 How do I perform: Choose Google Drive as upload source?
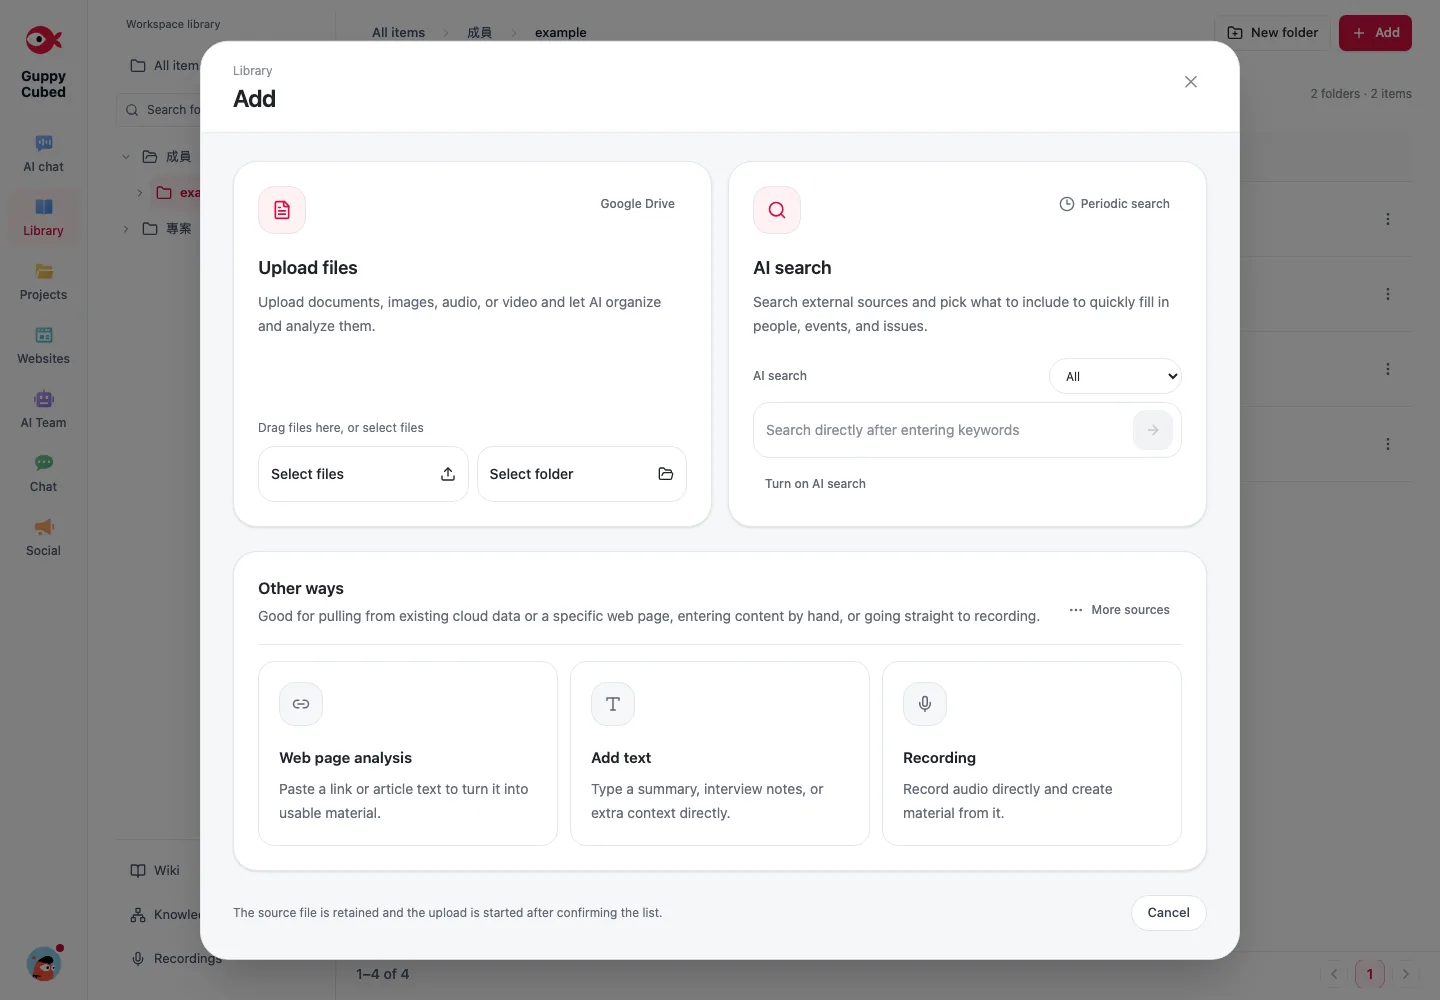pyautogui.click(x=637, y=204)
